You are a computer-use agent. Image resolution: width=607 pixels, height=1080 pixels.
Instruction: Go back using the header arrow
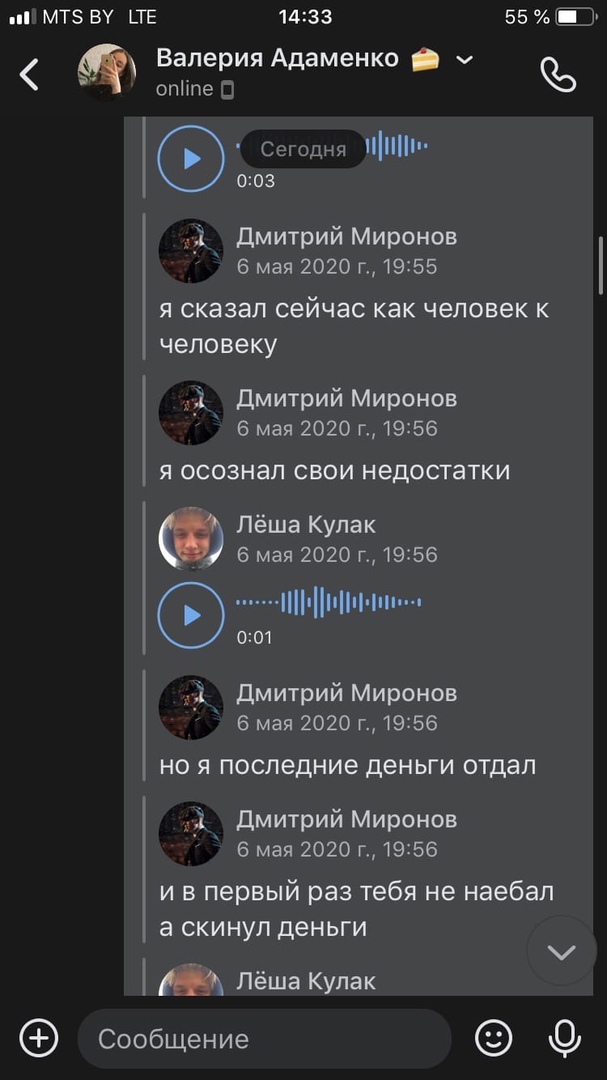[29, 74]
